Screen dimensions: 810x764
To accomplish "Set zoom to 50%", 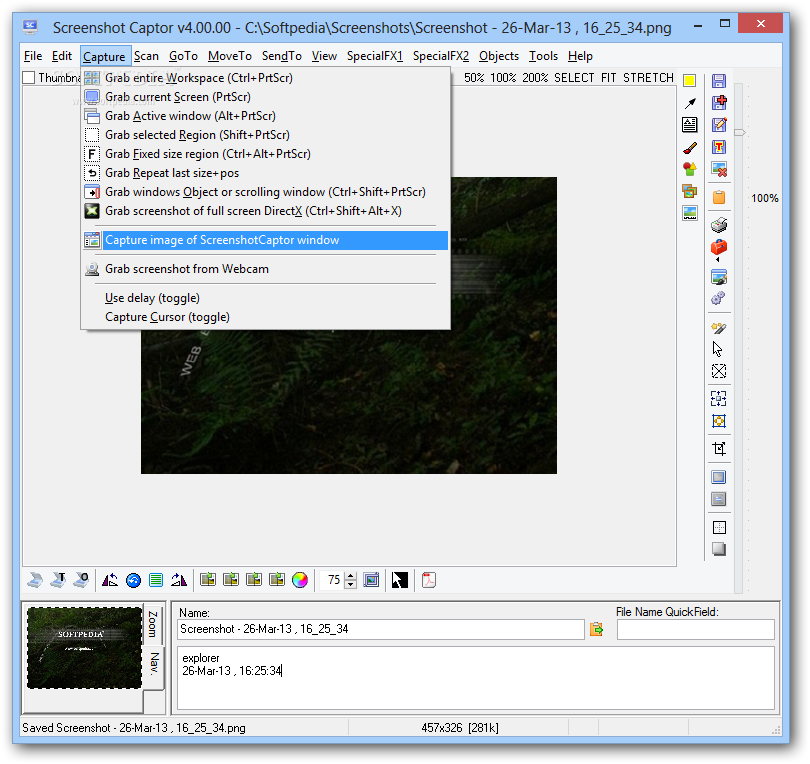I will point(474,78).
